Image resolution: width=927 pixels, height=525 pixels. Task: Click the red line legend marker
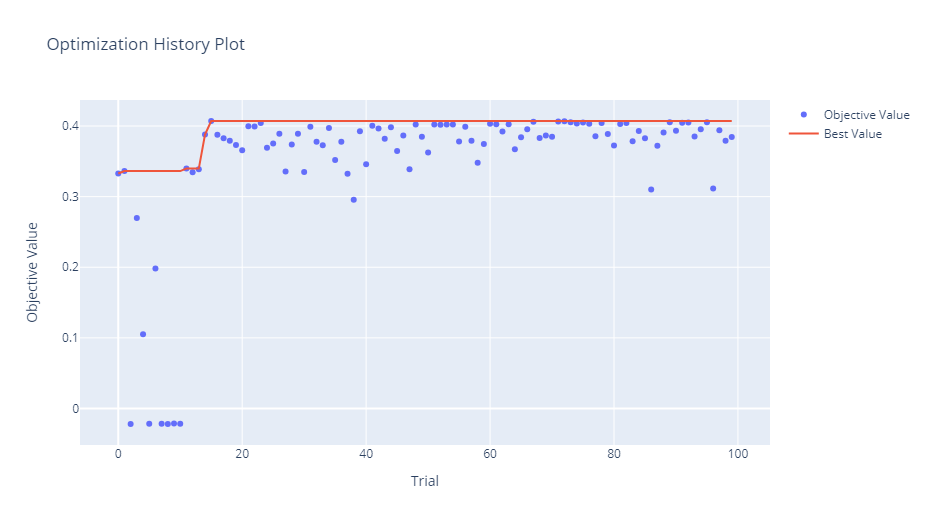pyautogui.click(x=803, y=134)
